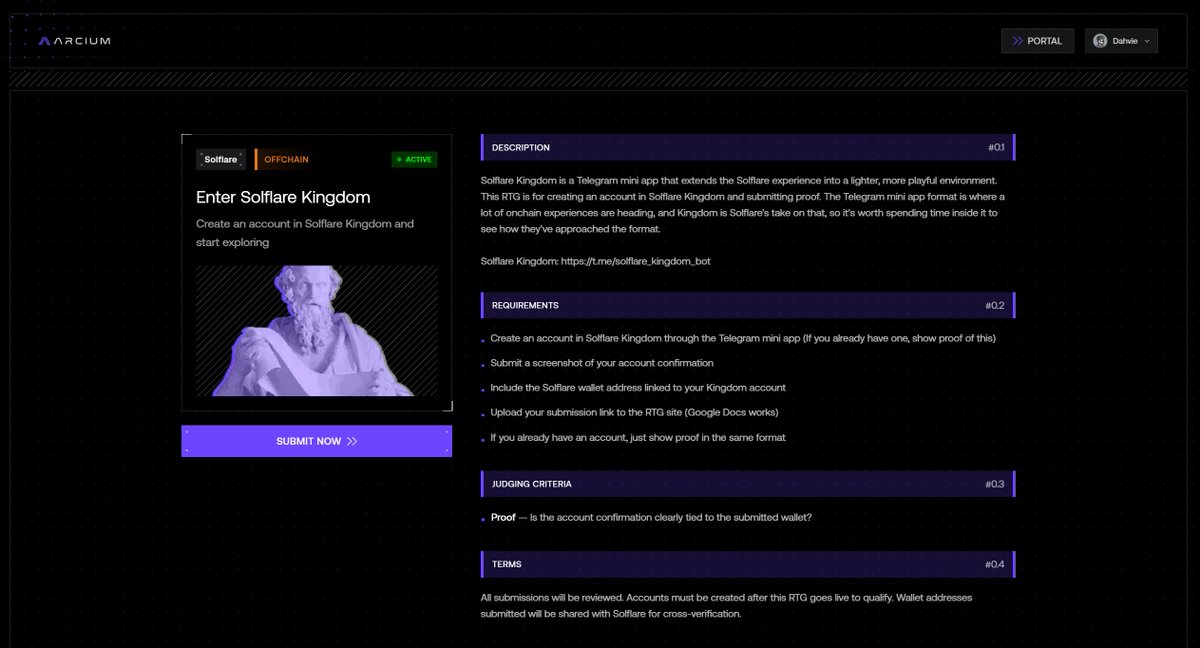
Task: Click the 'All submissions will be reviewed' terms text
Action: coord(726,605)
